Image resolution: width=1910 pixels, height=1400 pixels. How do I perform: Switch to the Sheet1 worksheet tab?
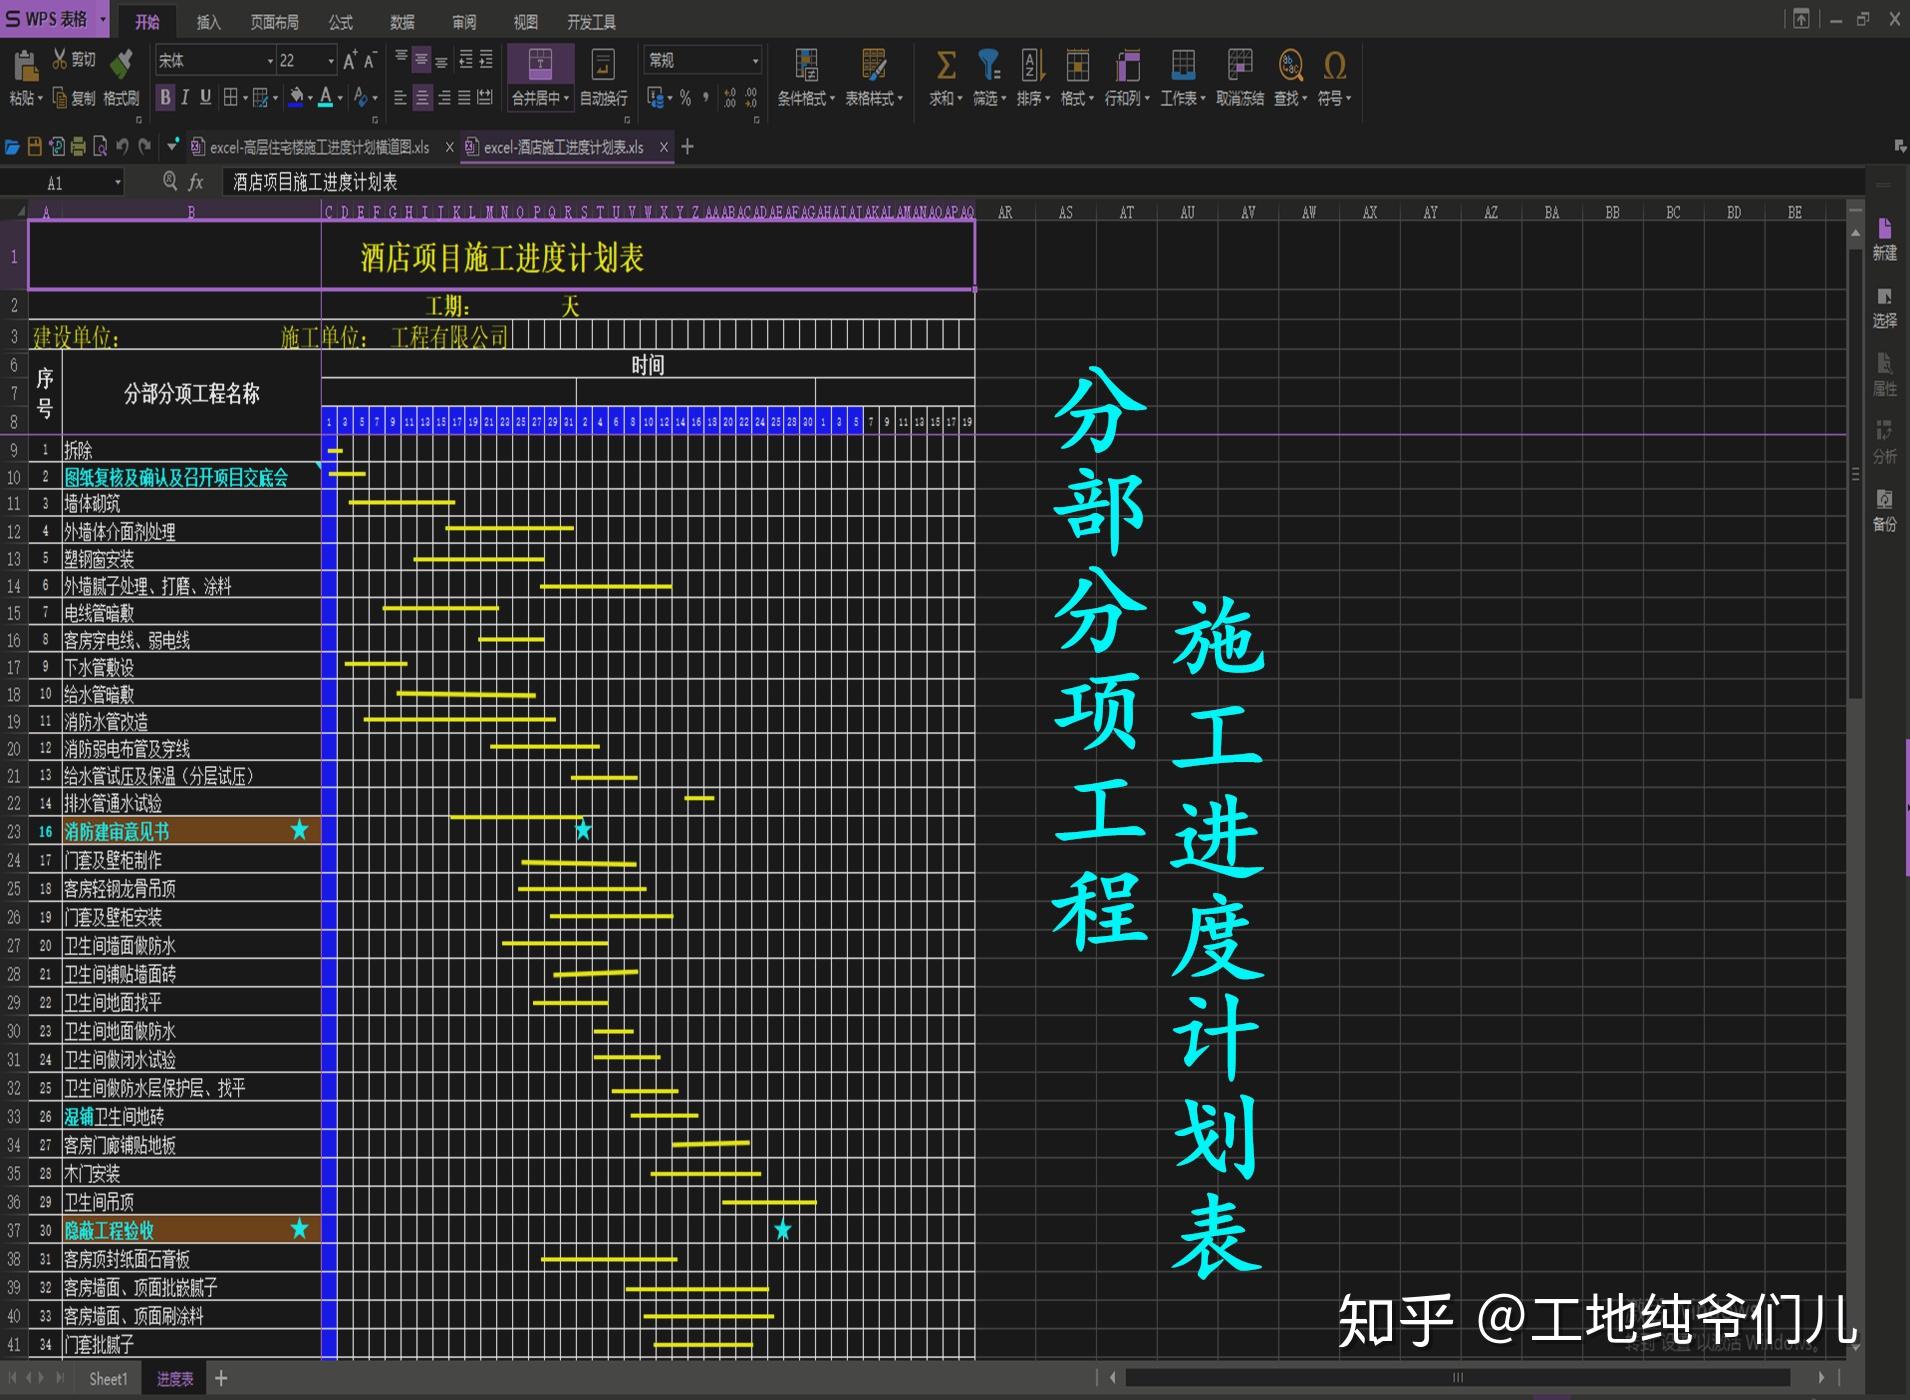[x=107, y=1378]
